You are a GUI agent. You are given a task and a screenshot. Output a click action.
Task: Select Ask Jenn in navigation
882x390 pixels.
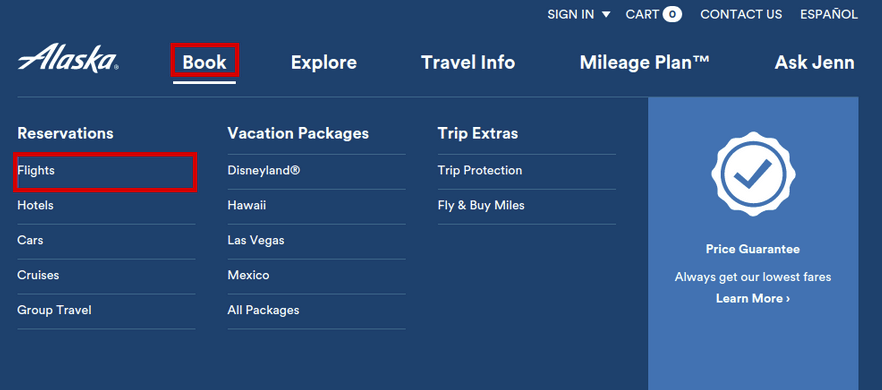[814, 62]
